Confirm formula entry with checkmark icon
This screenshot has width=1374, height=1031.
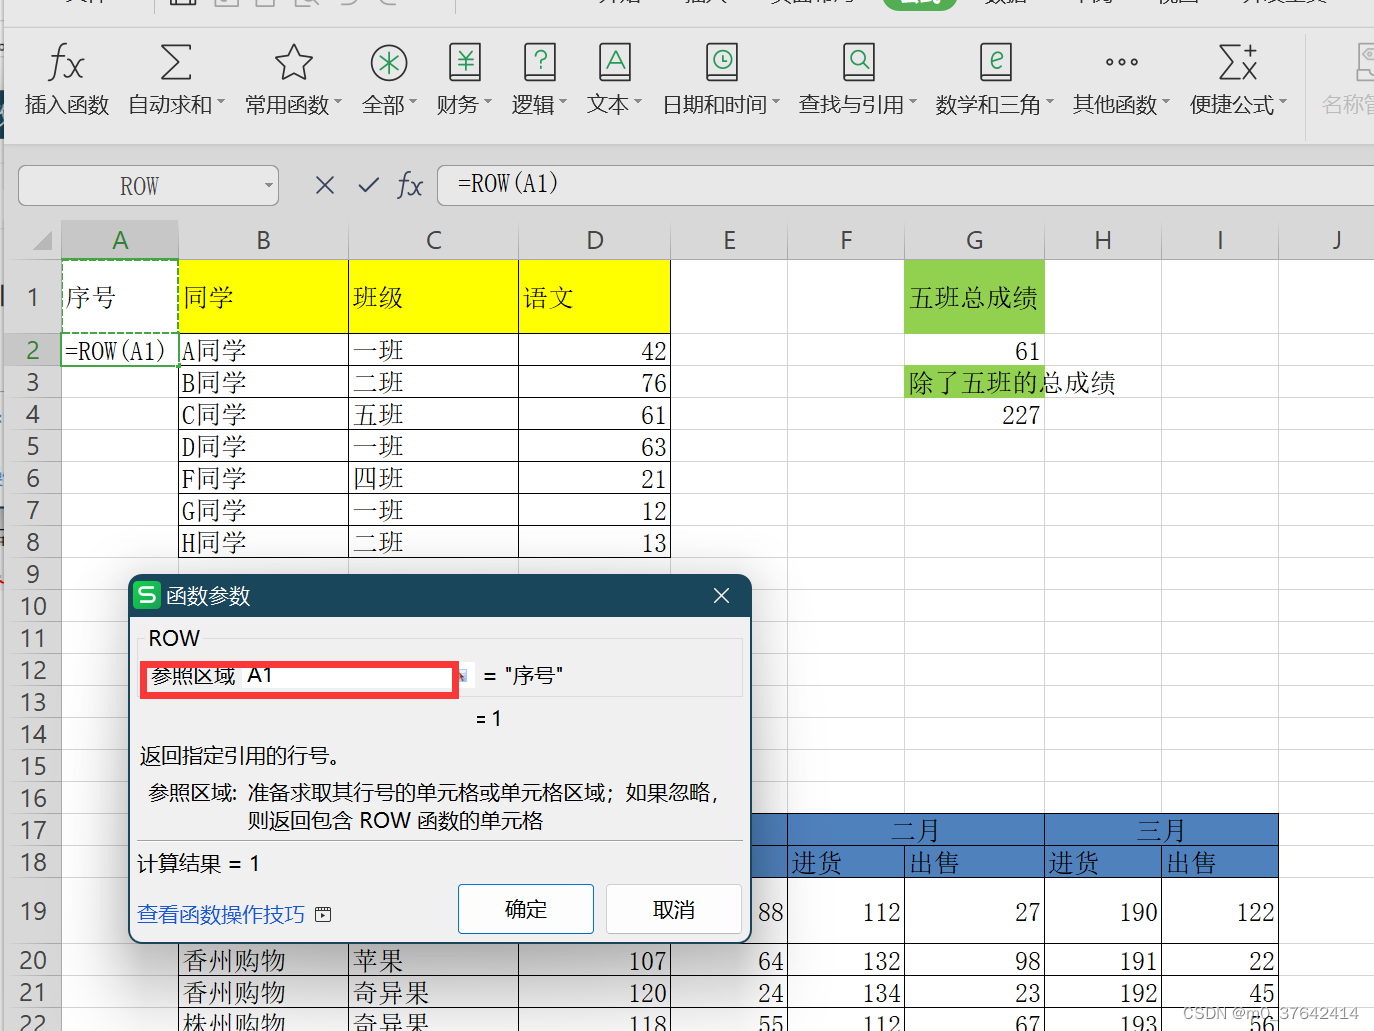point(368,185)
